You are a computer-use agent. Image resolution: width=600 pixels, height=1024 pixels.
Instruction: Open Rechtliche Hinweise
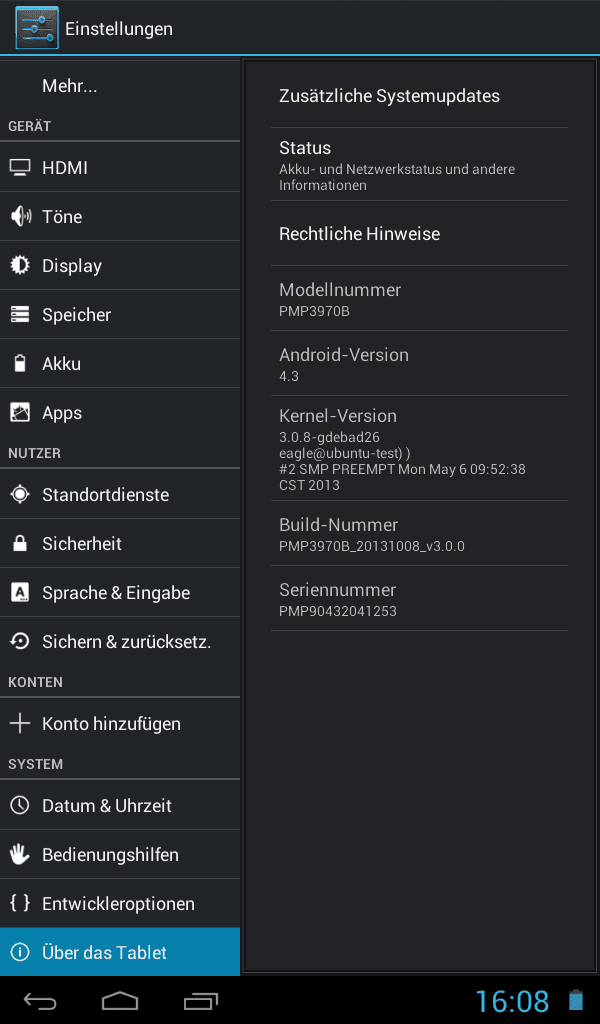tap(419, 234)
